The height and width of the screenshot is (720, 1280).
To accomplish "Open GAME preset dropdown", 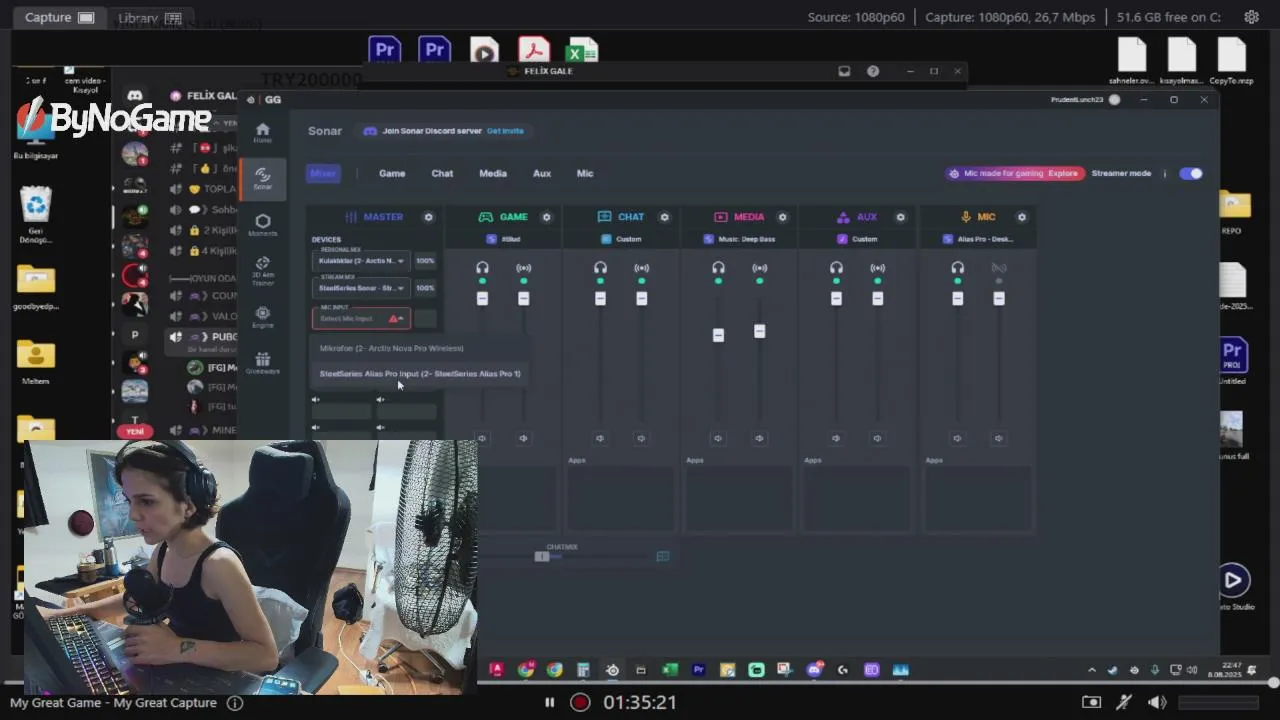I will tap(503, 239).
